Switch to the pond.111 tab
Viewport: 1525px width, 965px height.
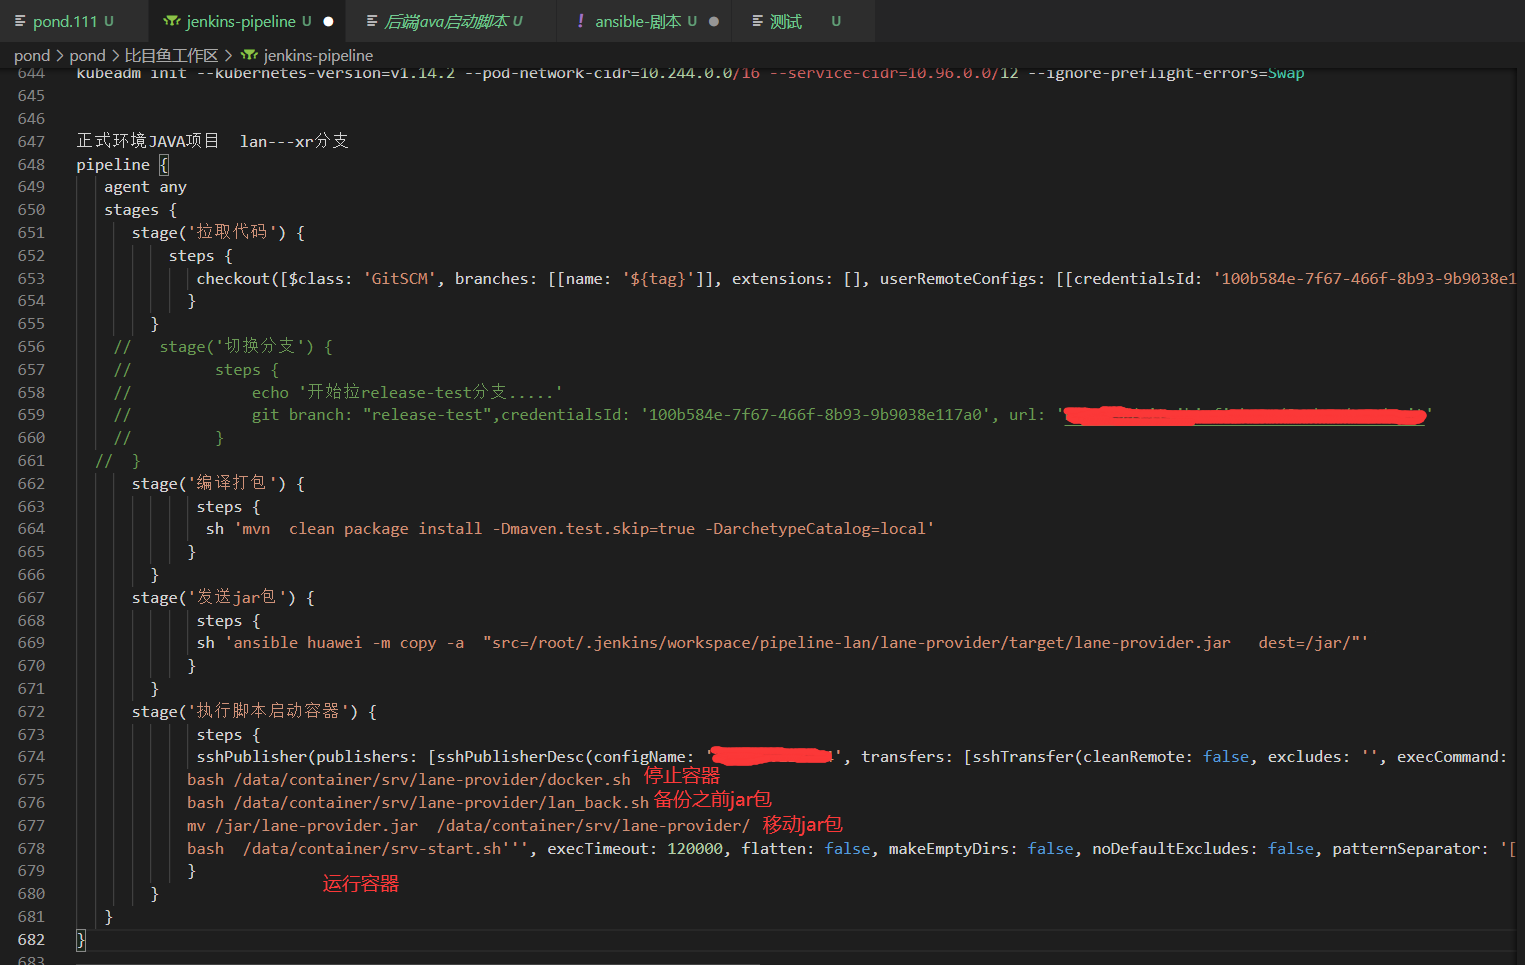73,21
